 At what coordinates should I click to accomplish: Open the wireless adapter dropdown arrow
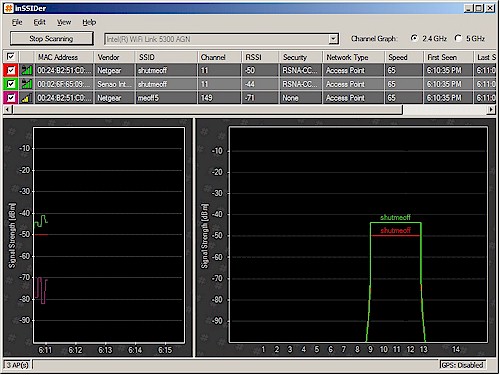(x=333, y=39)
